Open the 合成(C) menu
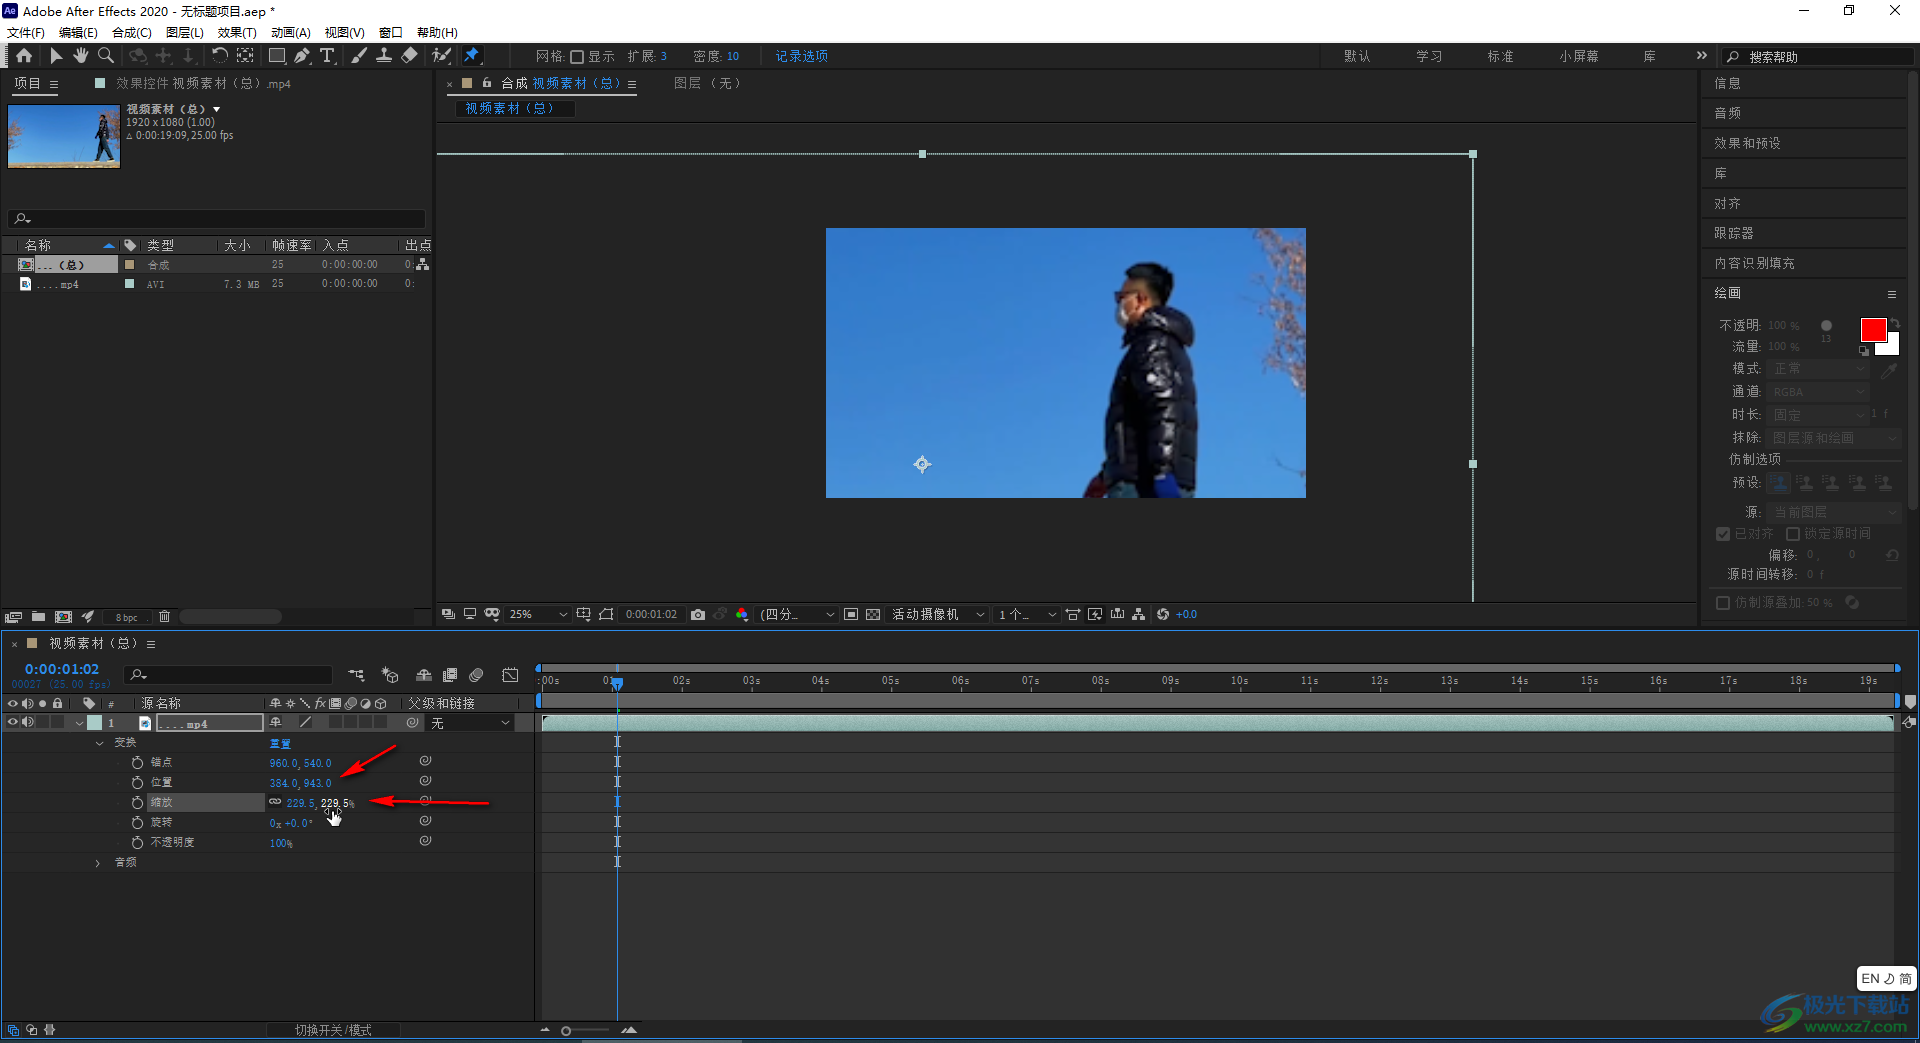Screen dimensions: 1920x1043 point(132,33)
